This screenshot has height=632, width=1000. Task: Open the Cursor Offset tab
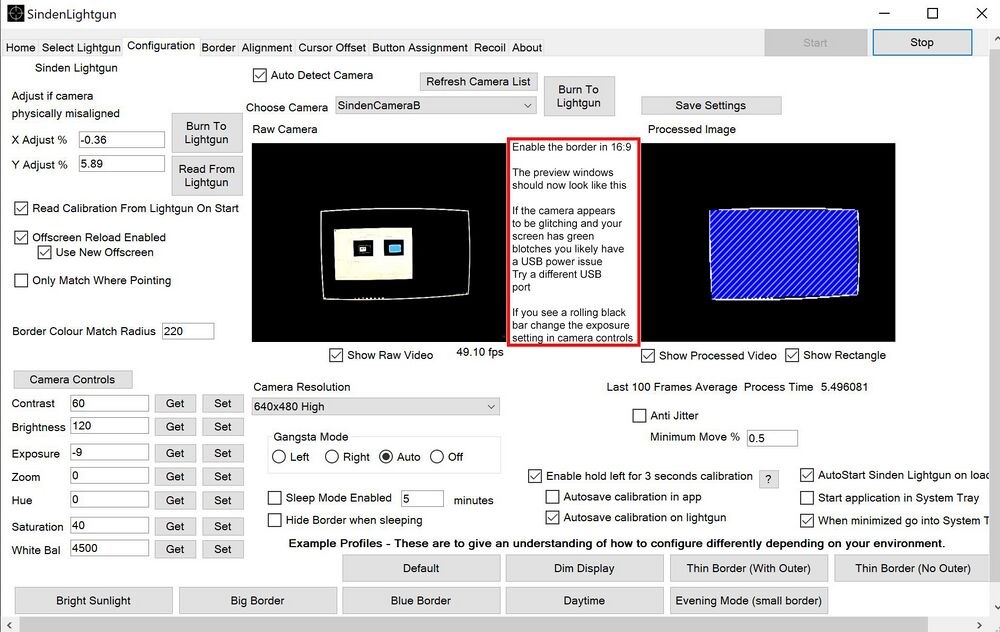(332, 48)
